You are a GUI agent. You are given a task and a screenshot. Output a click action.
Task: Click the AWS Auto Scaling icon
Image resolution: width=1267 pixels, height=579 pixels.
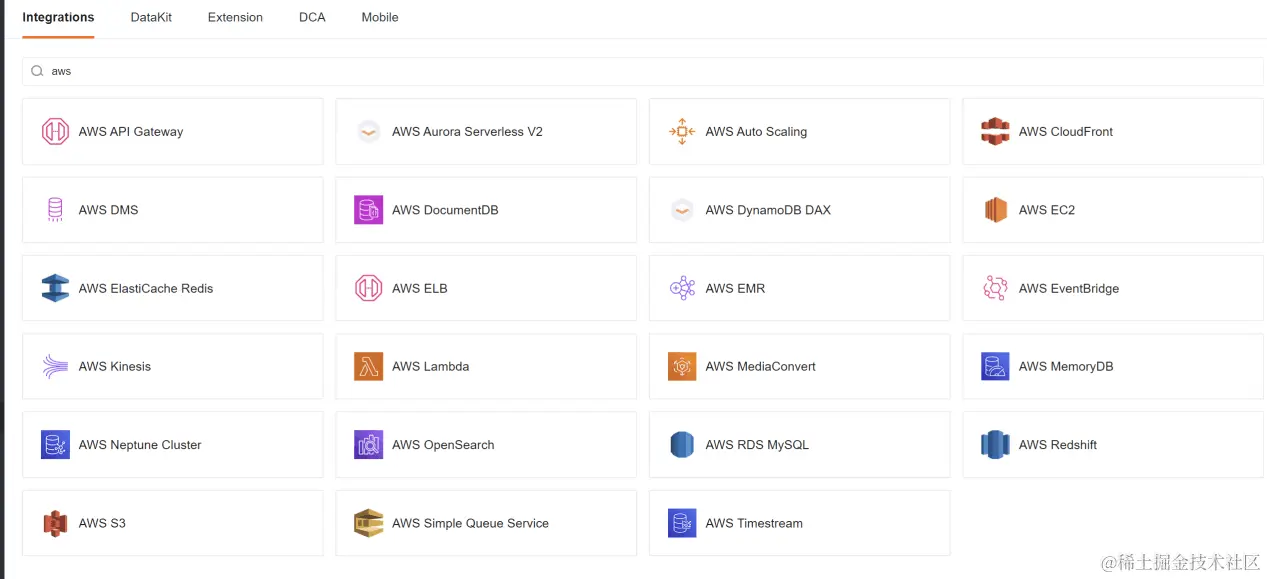click(682, 132)
